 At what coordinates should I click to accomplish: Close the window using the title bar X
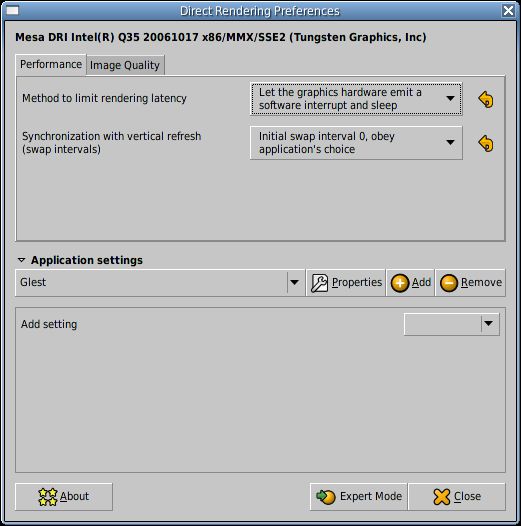[508, 11]
